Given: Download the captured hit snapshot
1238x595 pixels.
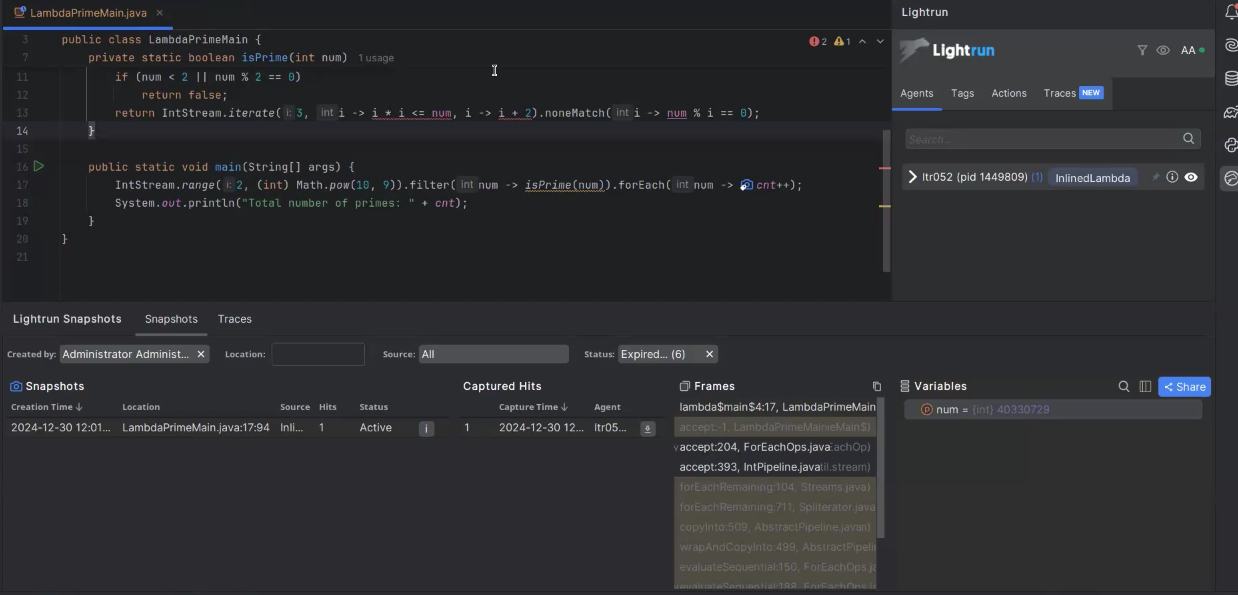Looking at the screenshot, I should [647, 428].
